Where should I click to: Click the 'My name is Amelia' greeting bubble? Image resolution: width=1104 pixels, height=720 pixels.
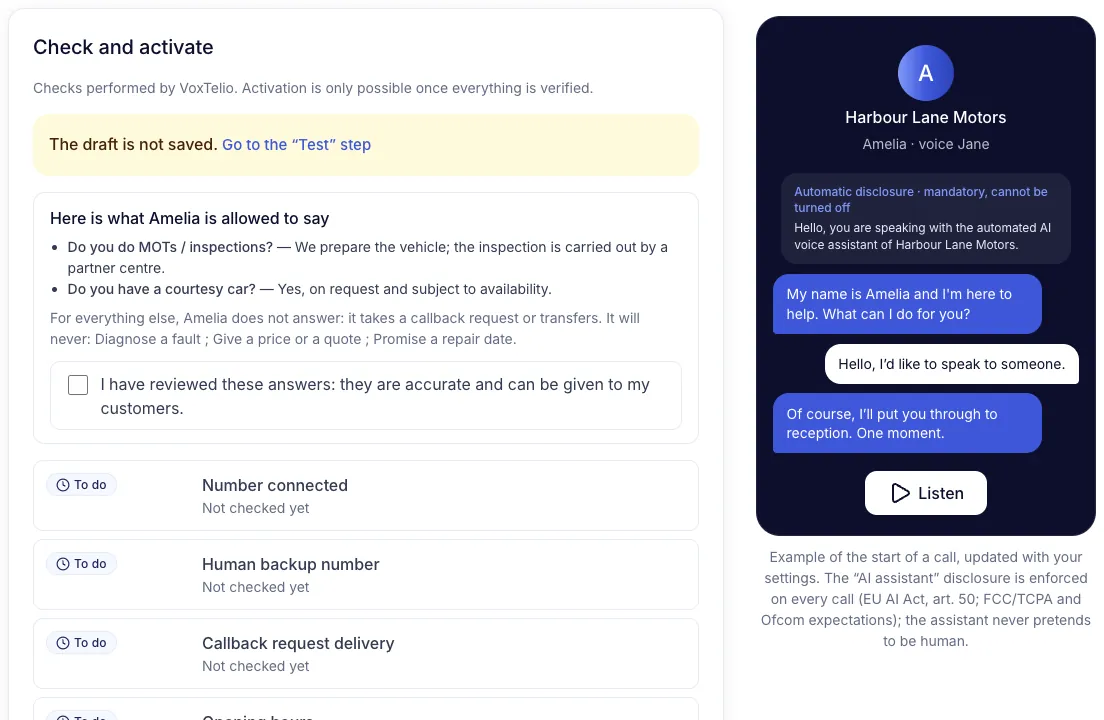pos(907,304)
